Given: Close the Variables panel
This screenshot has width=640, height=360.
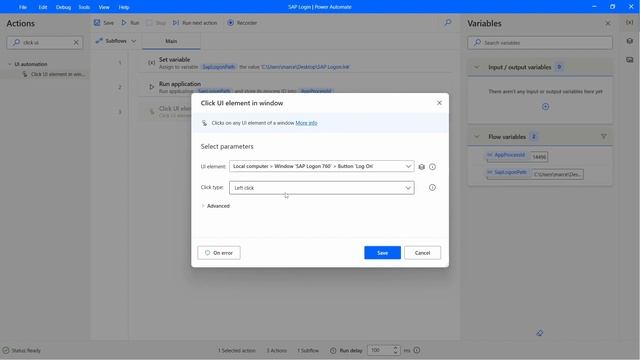Looking at the screenshot, I should tap(608, 23).
